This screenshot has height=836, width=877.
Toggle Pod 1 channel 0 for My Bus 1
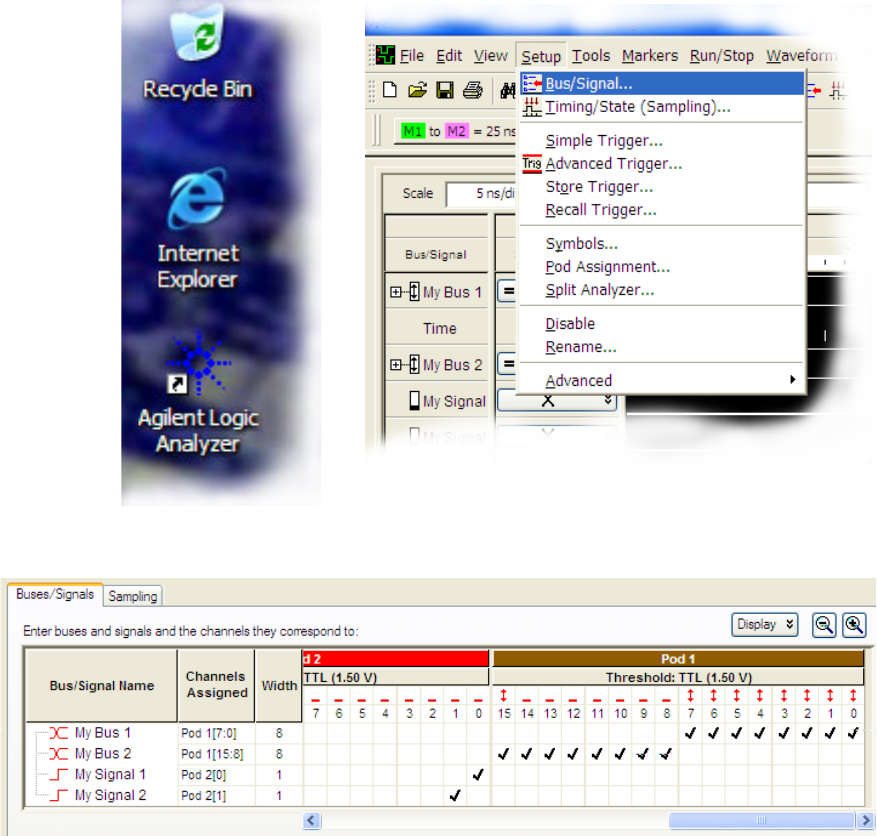pyautogui.click(x=853, y=733)
